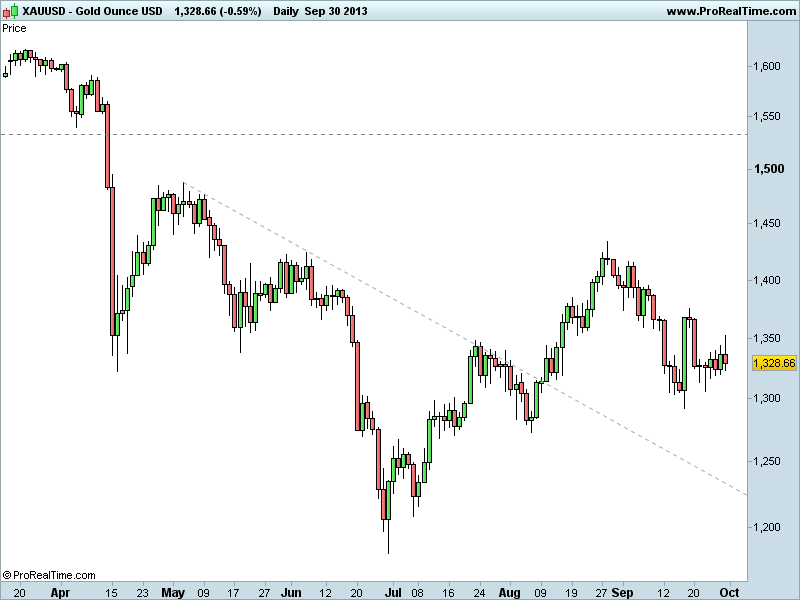
Task: Click the 1,328.66 (-0.59%) header value
Action: coord(218,11)
